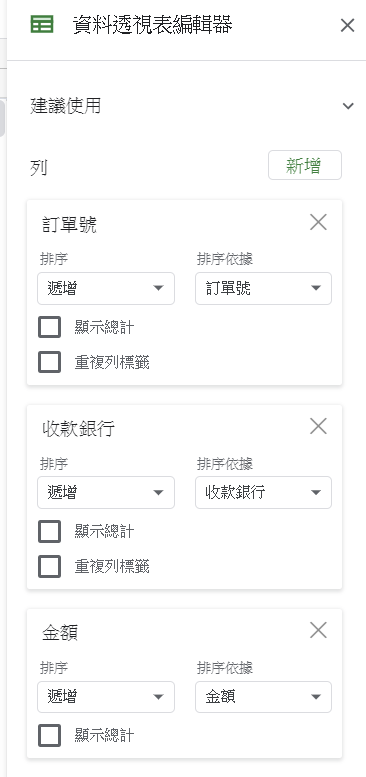
Task: Click the green pivot table editor icon
Action: 42,24
